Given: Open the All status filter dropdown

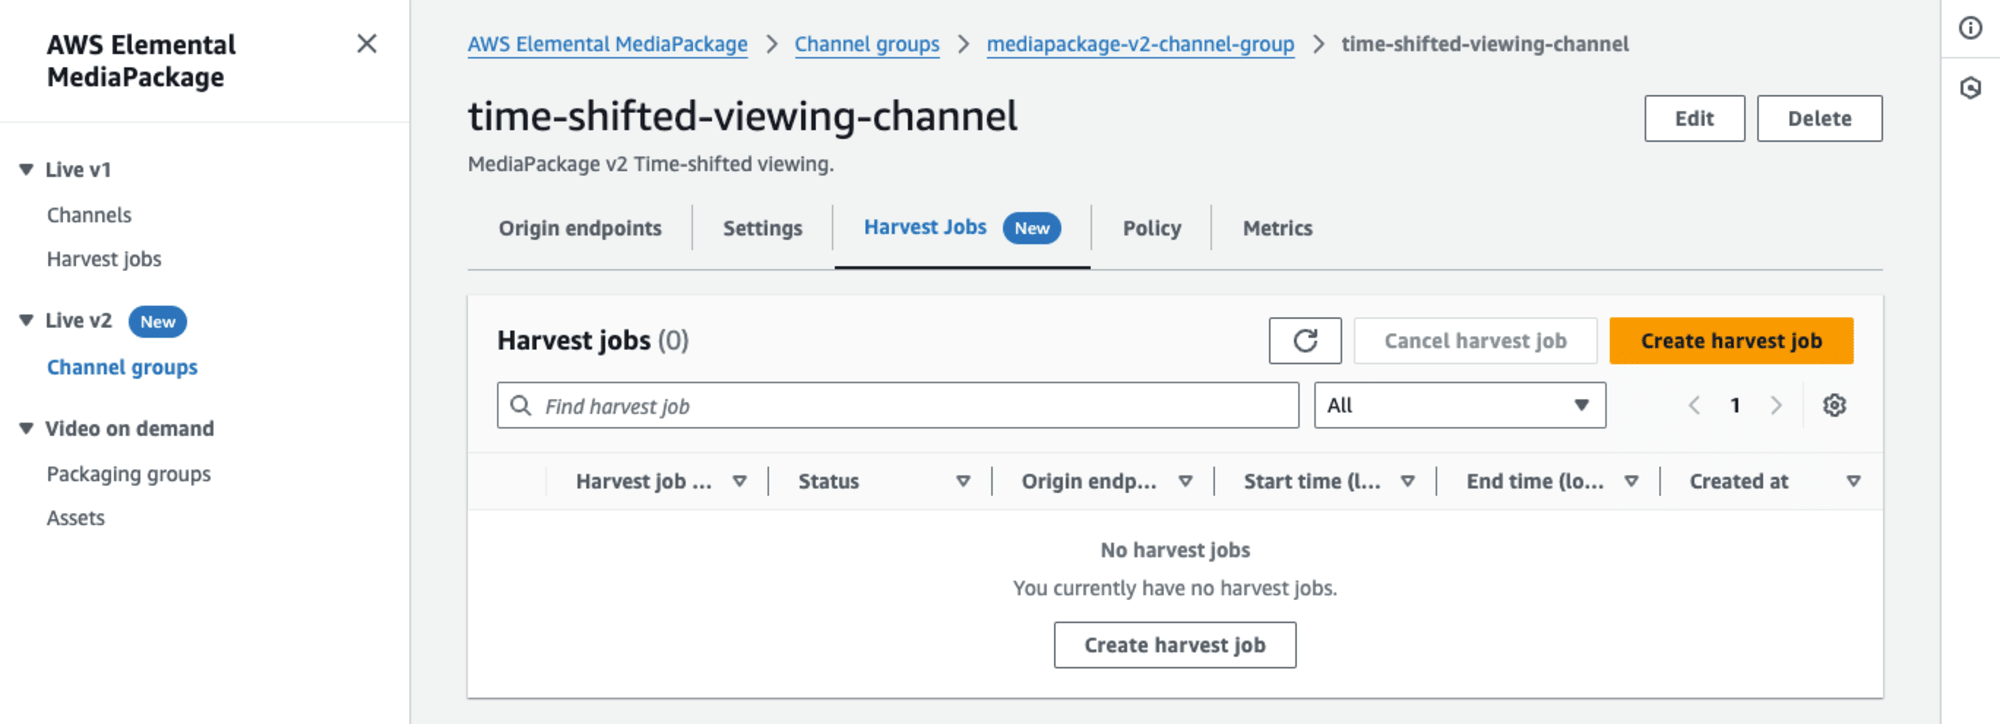Looking at the screenshot, I should 1460,405.
